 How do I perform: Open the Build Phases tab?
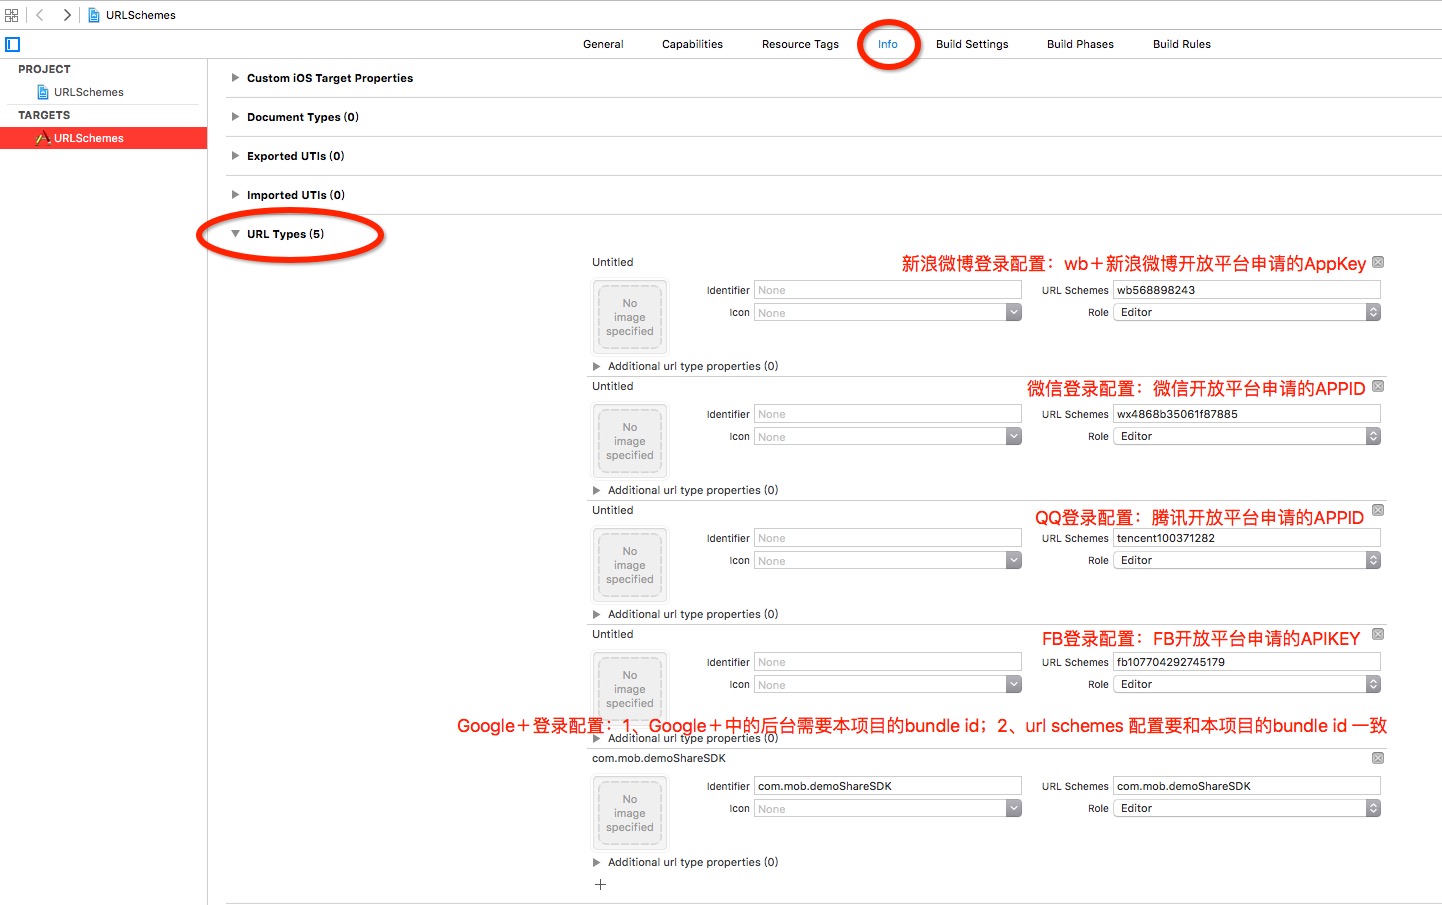tap(1080, 44)
